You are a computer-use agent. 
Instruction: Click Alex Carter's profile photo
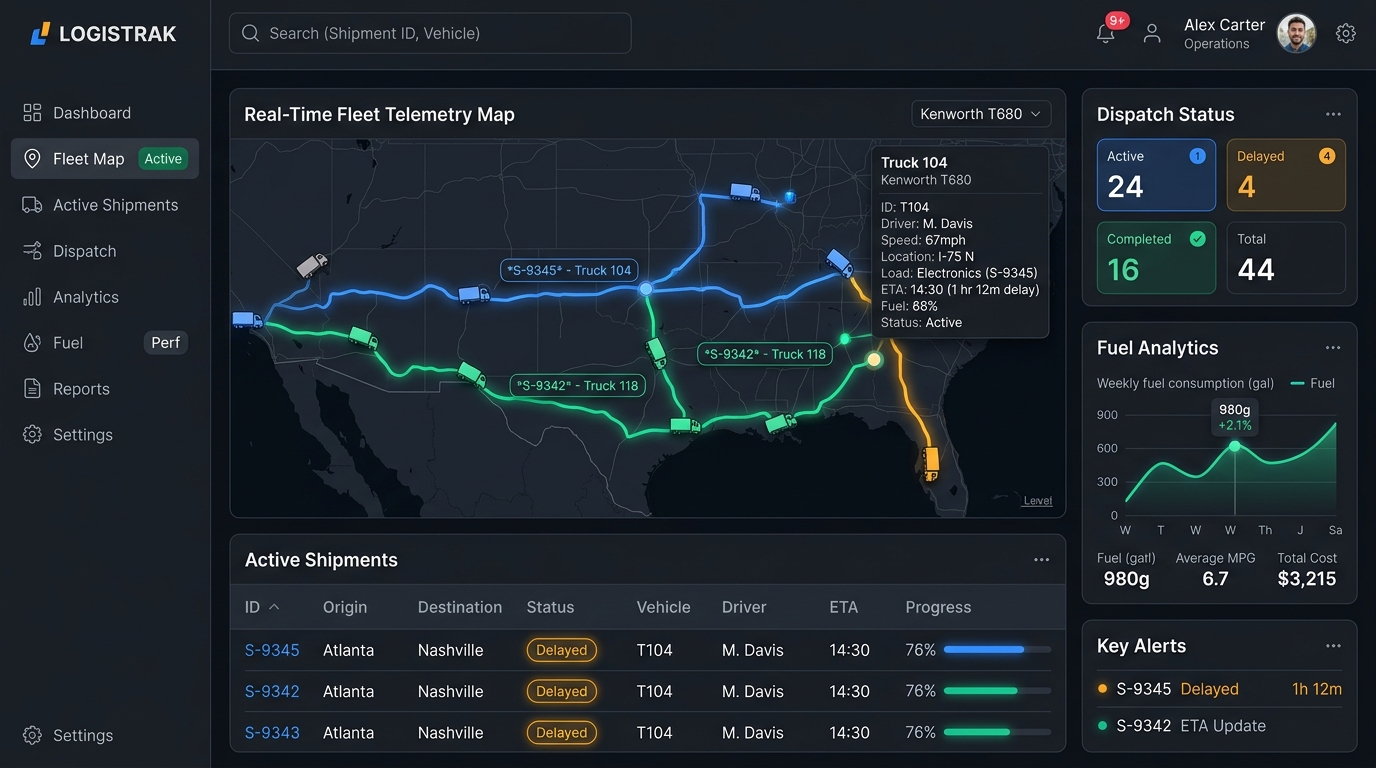tap(1297, 33)
